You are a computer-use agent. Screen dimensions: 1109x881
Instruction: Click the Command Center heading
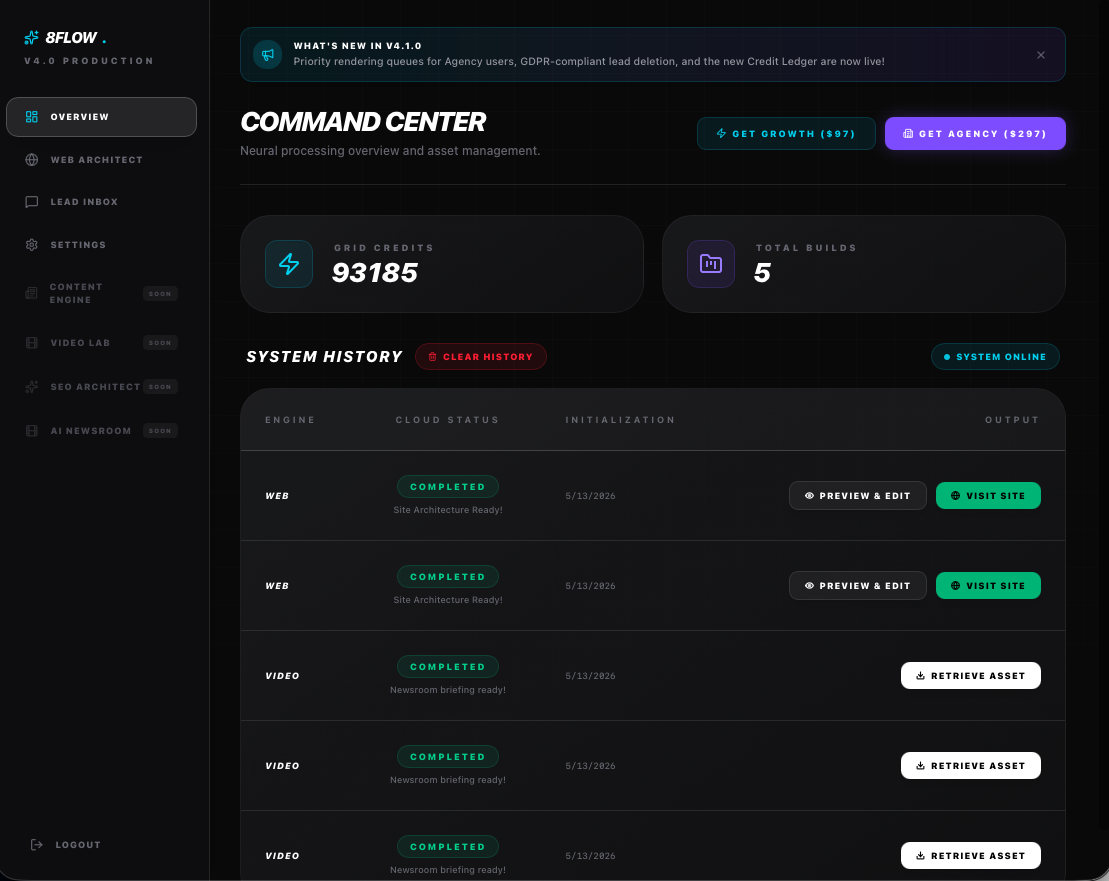tap(363, 122)
